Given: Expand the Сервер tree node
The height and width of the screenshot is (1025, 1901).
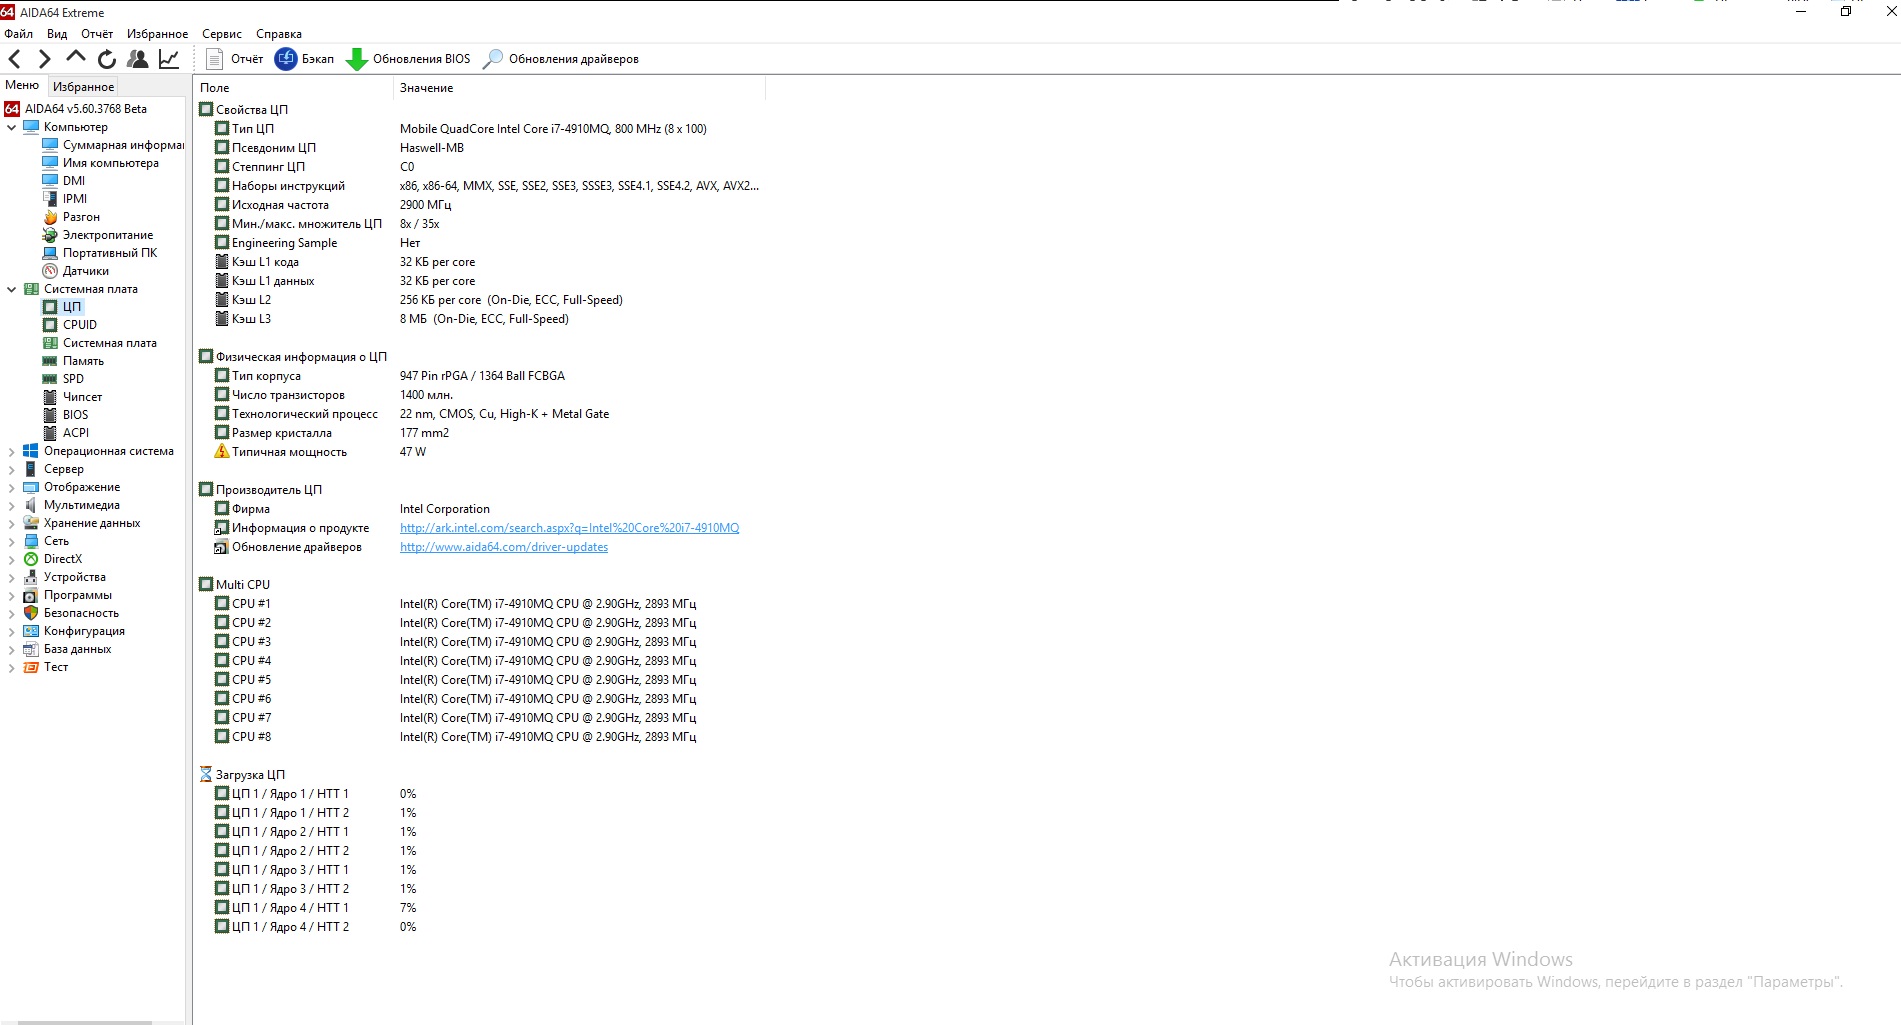Looking at the screenshot, I should click(x=12, y=469).
